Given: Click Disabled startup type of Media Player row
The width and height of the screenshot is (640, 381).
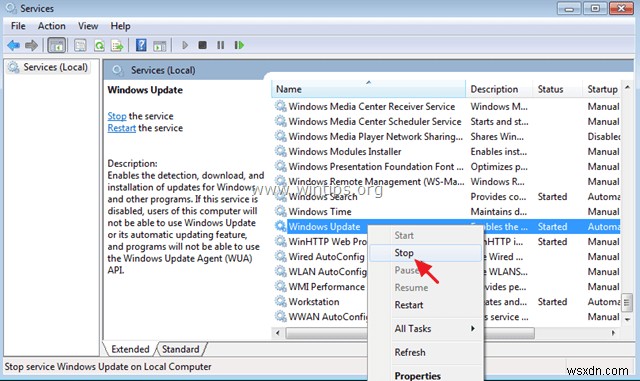Looking at the screenshot, I should click(604, 136).
